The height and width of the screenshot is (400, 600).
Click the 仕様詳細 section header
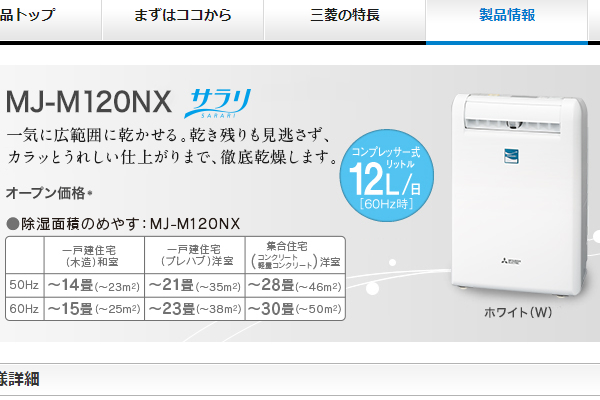[20, 379]
